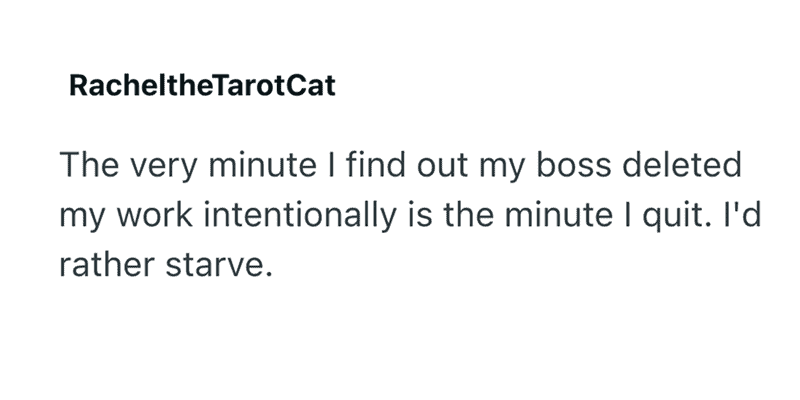Click the word "rather" on the last line
800x400 pixels.
(107, 265)
